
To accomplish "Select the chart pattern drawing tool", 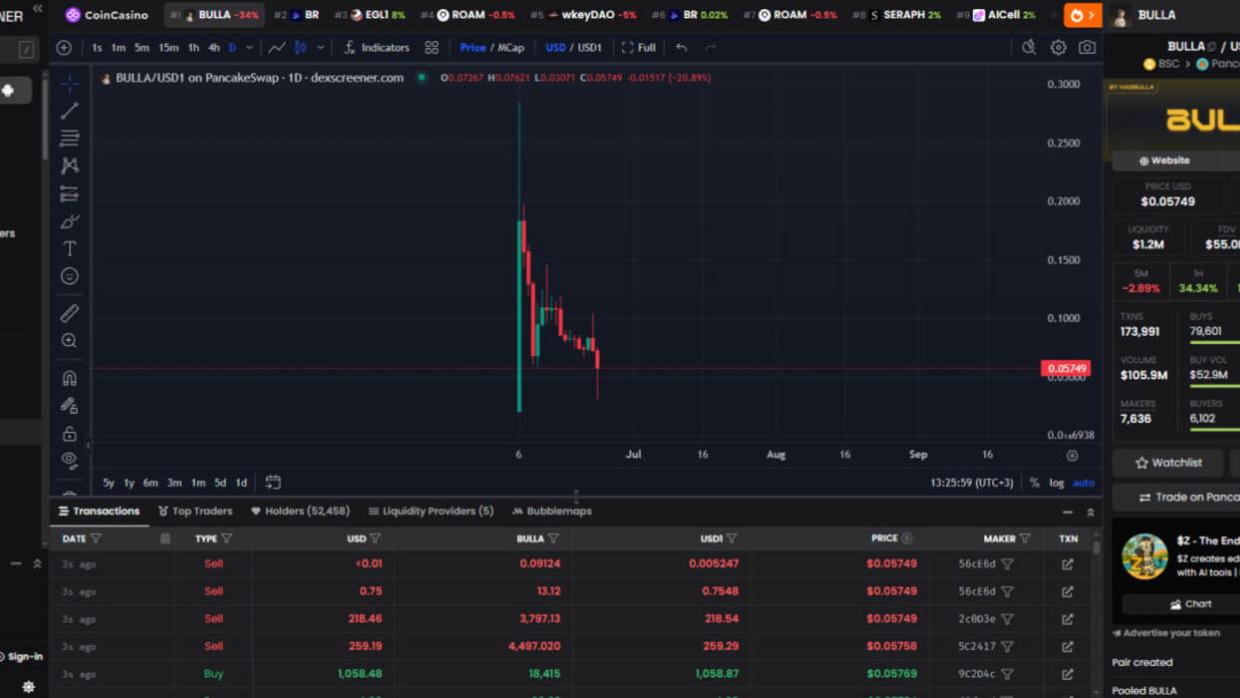I will click(x=69, y=165).
